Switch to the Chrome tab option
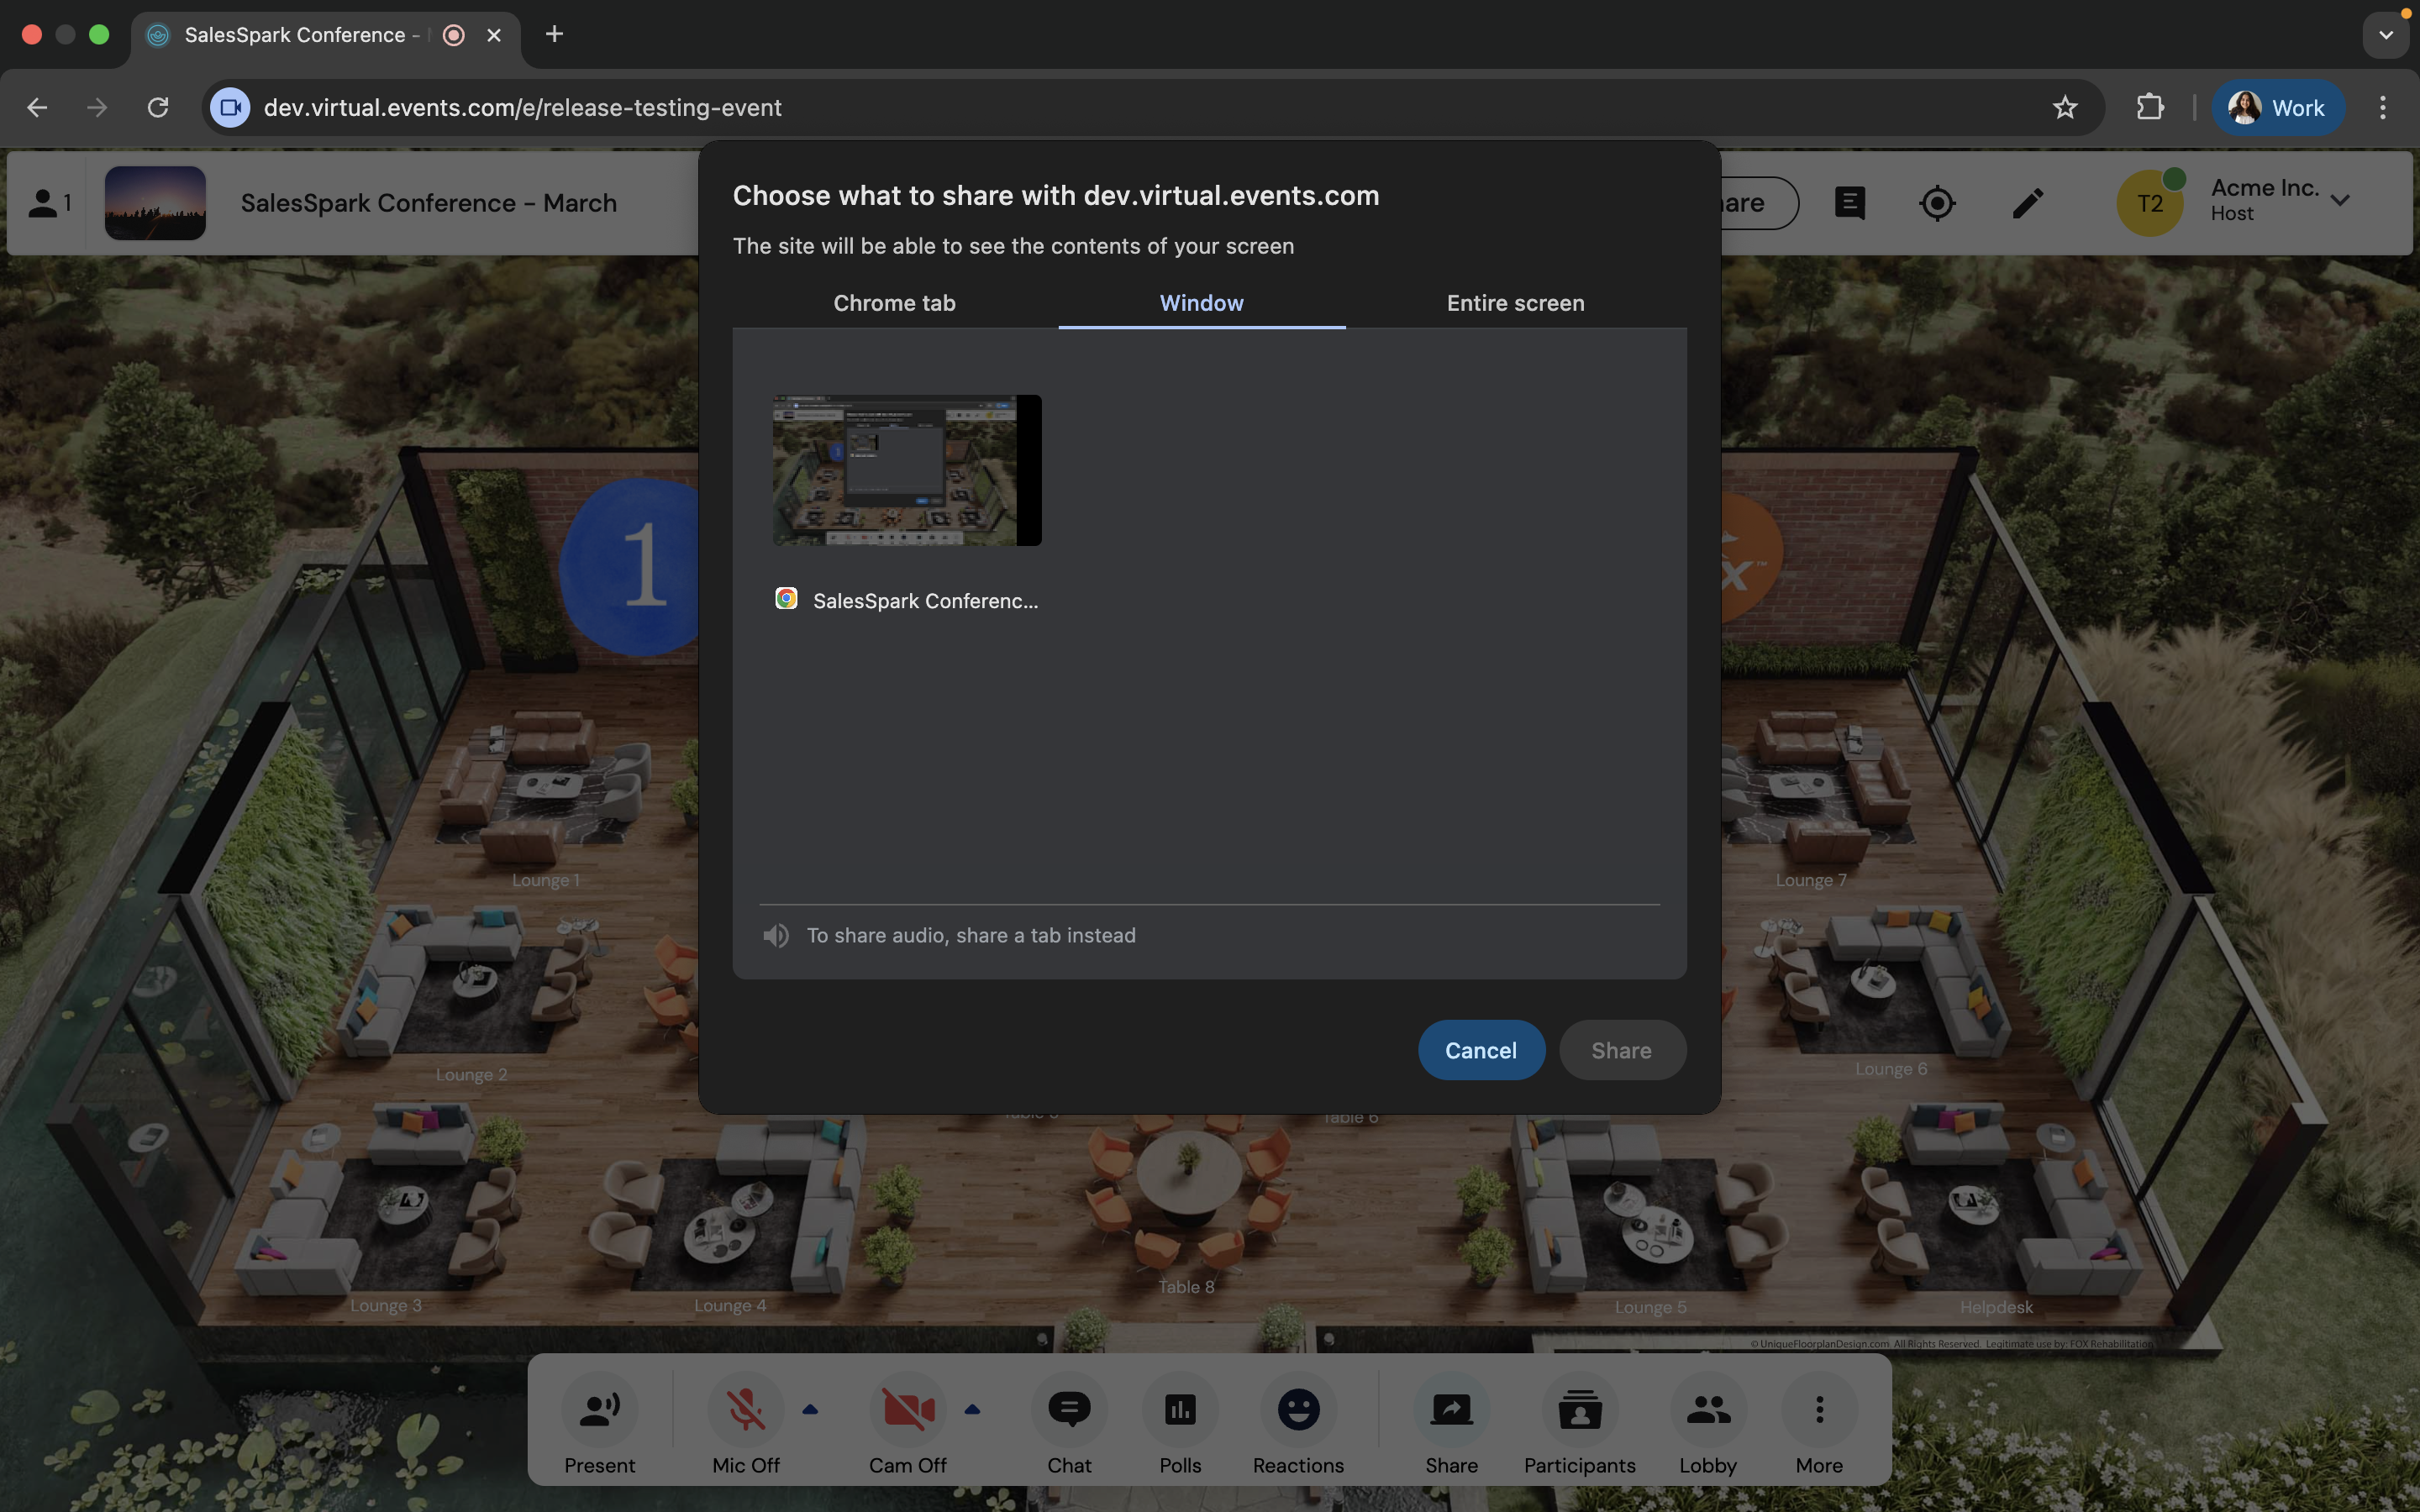This screenshot has width=2420, height=1512. pos(894,303)
